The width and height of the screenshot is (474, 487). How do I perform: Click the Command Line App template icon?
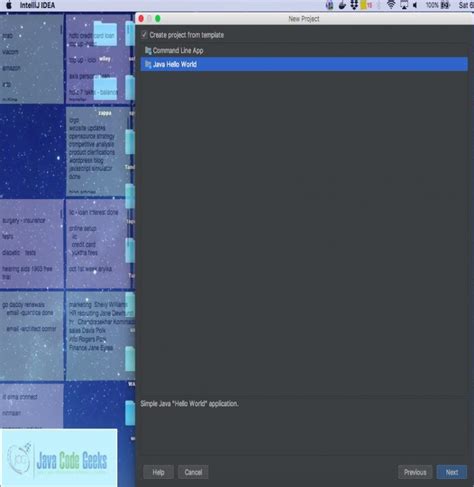point(148,51)
